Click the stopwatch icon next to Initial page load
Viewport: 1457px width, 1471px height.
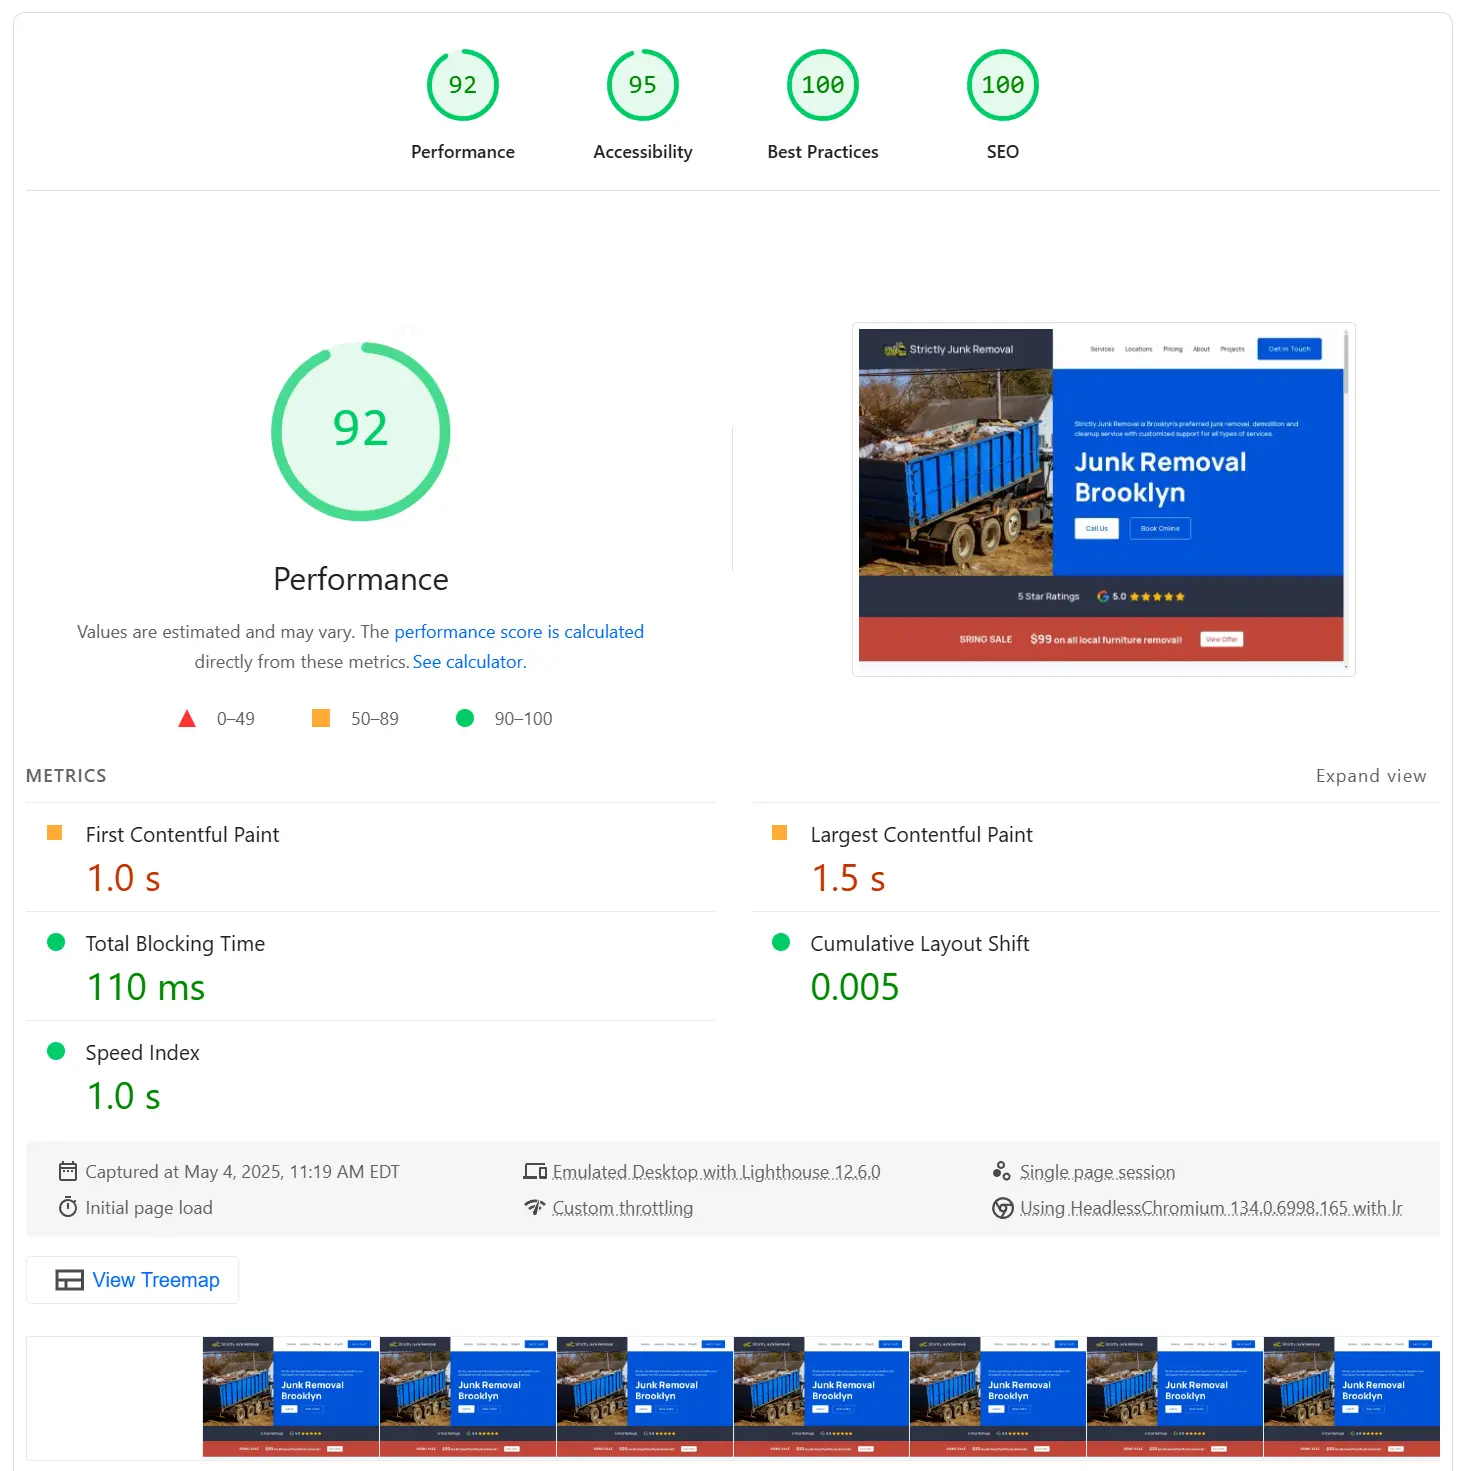pyautogui.click(x=68, y=1207)
